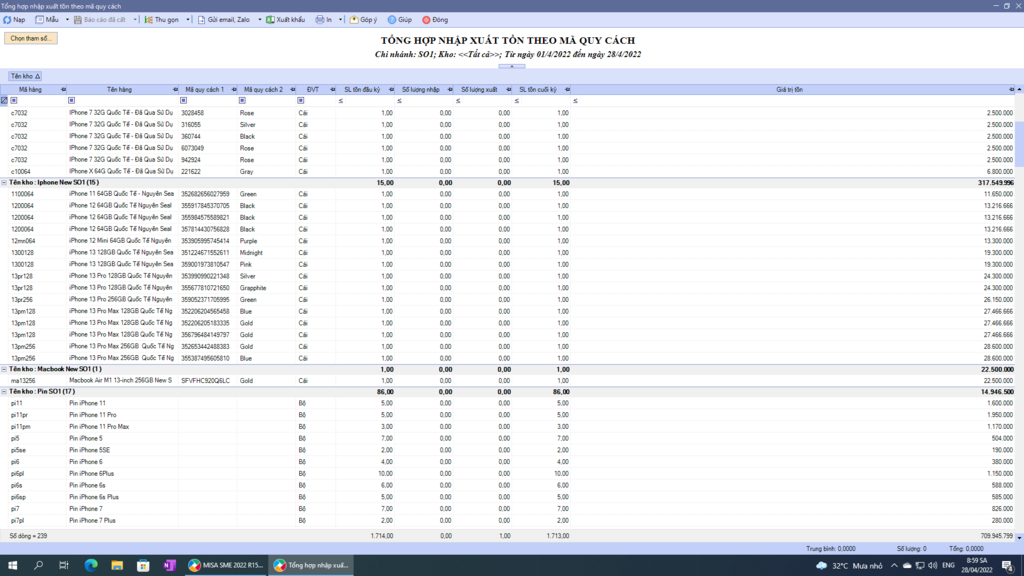
Task: Click the vertical scrollbar up arrow
Action: (1019, 89)
